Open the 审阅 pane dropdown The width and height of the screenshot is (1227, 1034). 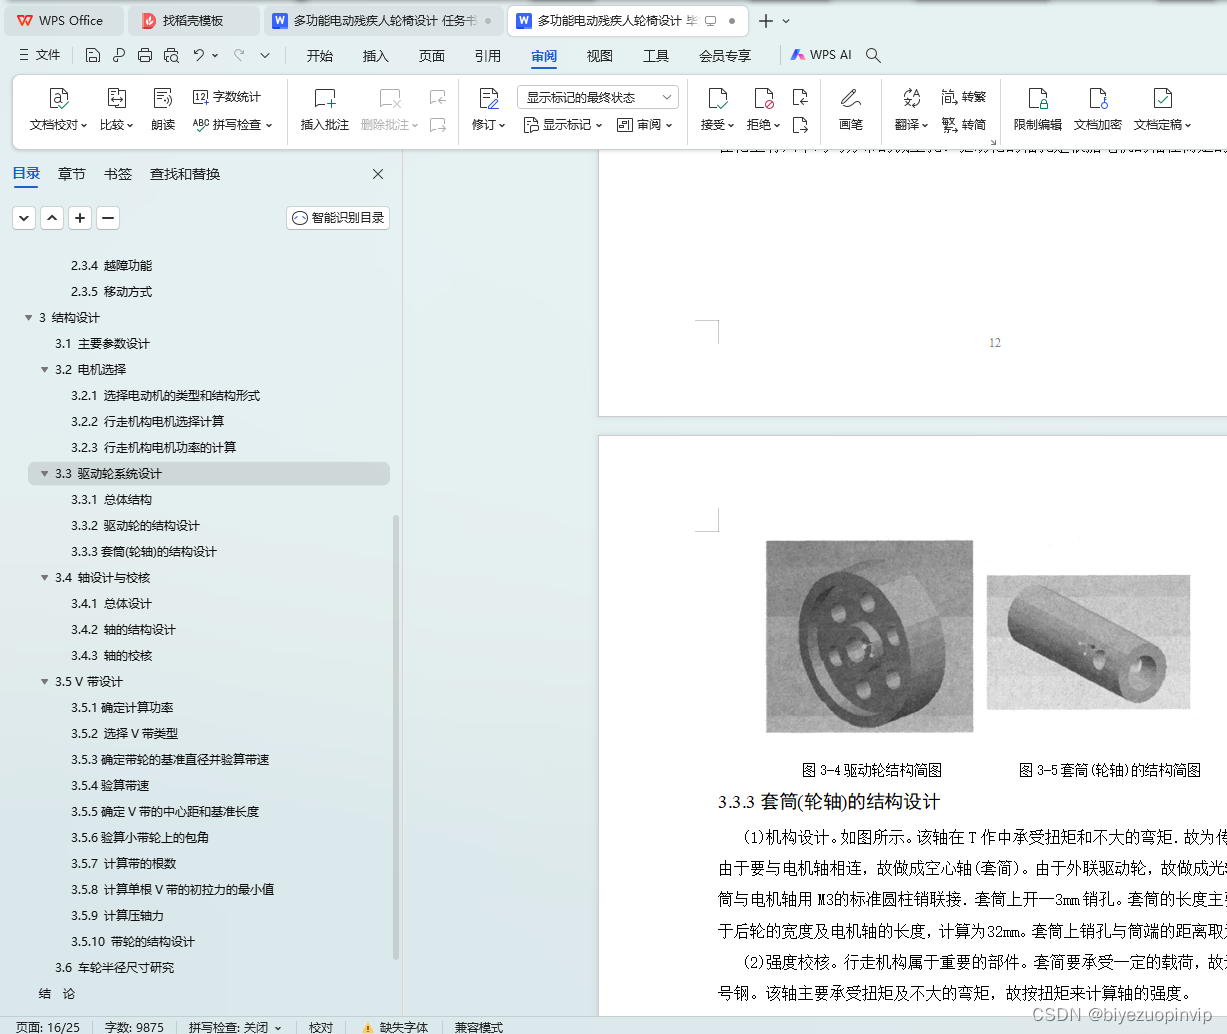tap(645, 125)
